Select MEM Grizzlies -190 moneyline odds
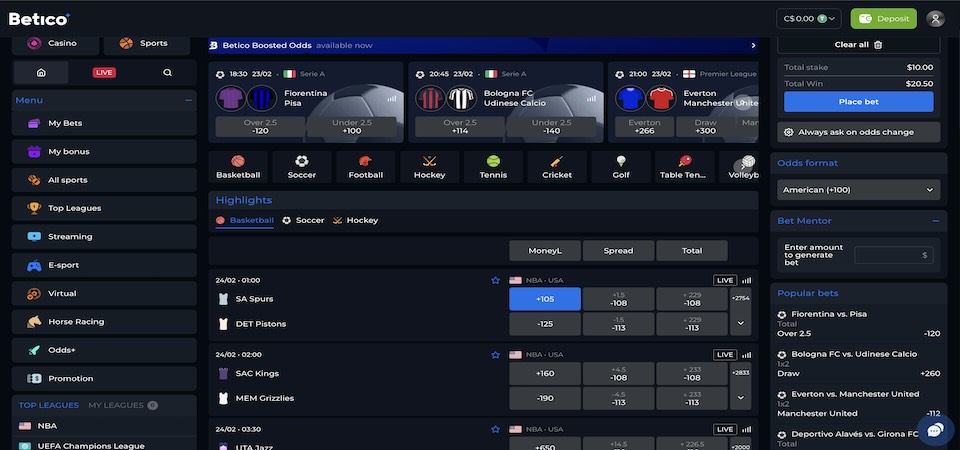This screenshot has height=450, width=960. (545, 398)
